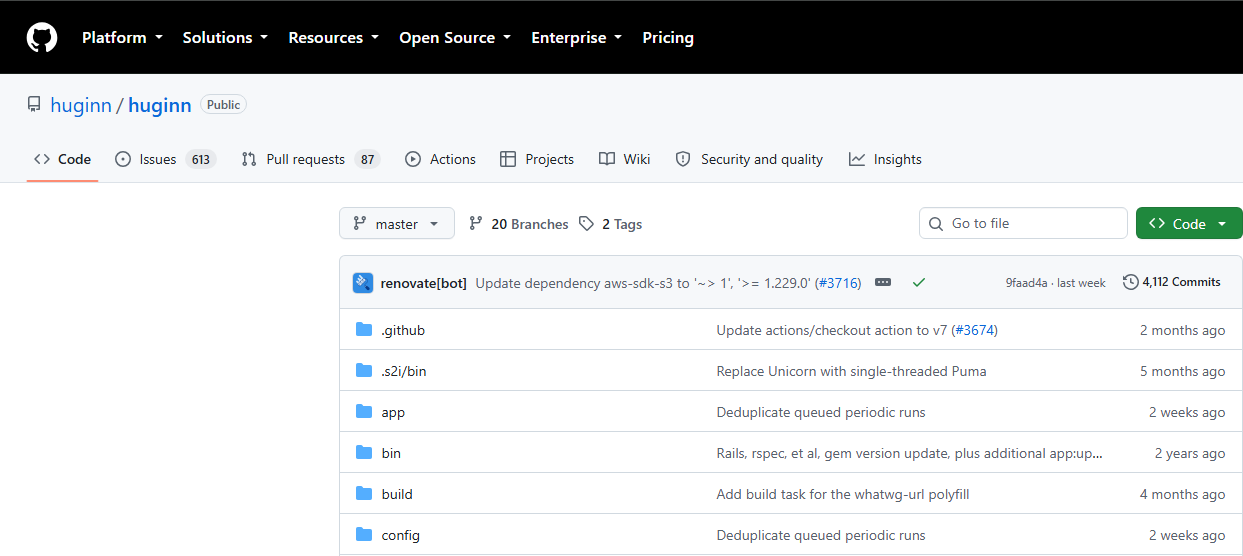
Task: View the Insights tab
Action: click(886, 159)
